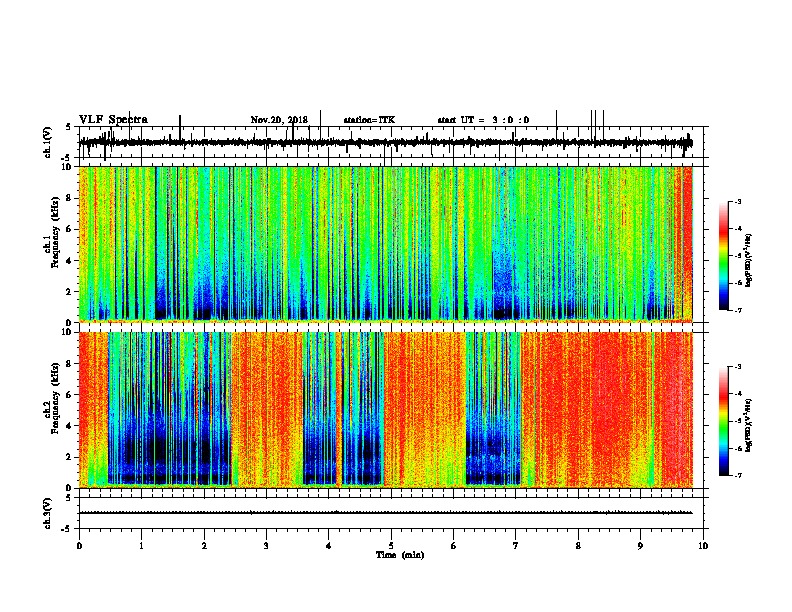Click the 'start UT = 3 : 0 : 0' text
Image resolution: width=792 pixels, height=612 pixels.
coord(483,120)
